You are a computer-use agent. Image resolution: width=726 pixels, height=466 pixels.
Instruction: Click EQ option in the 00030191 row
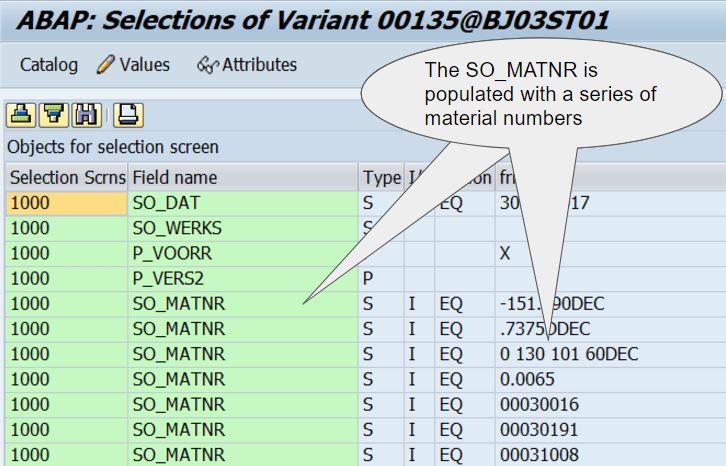(451, 429)
